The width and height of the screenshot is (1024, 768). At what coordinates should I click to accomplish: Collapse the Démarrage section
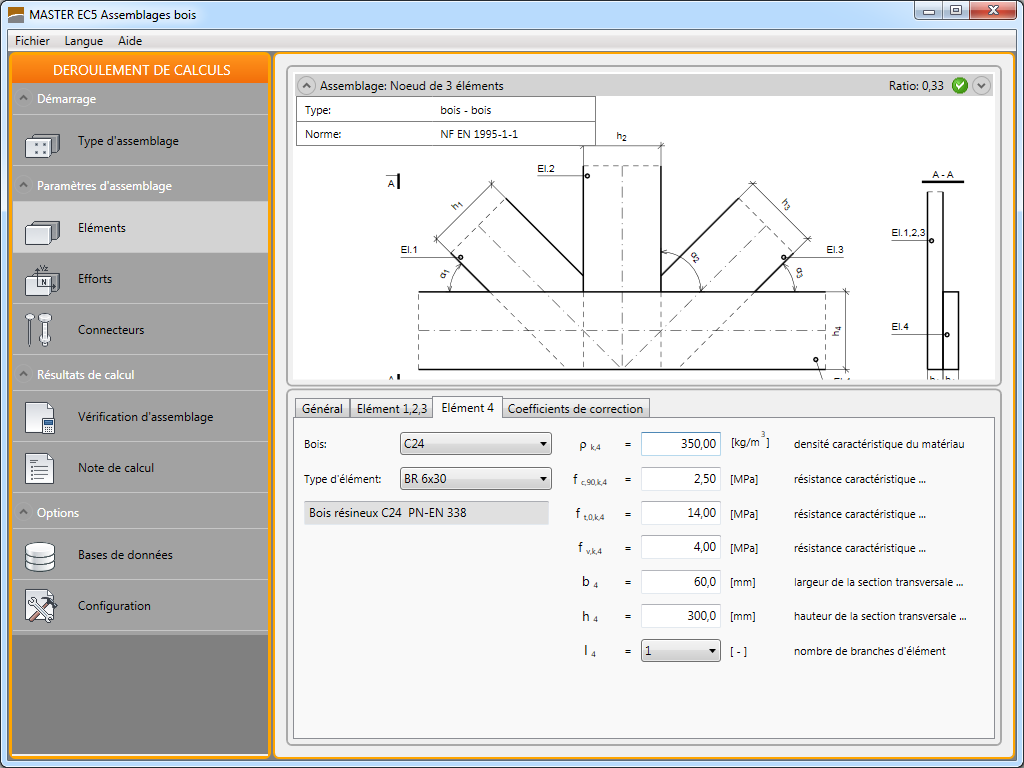click(24, 99)
